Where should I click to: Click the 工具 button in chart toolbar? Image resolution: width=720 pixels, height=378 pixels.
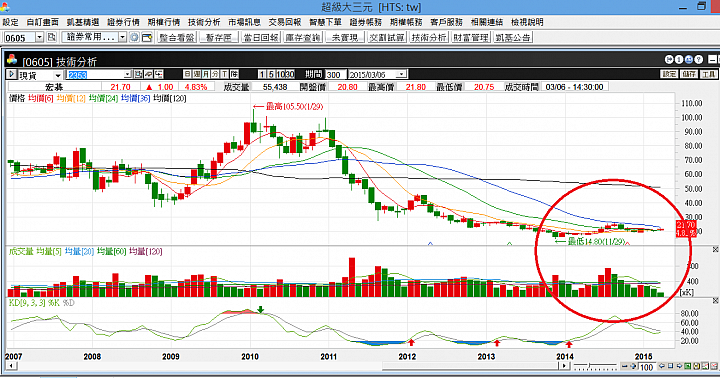click(708, 74)
